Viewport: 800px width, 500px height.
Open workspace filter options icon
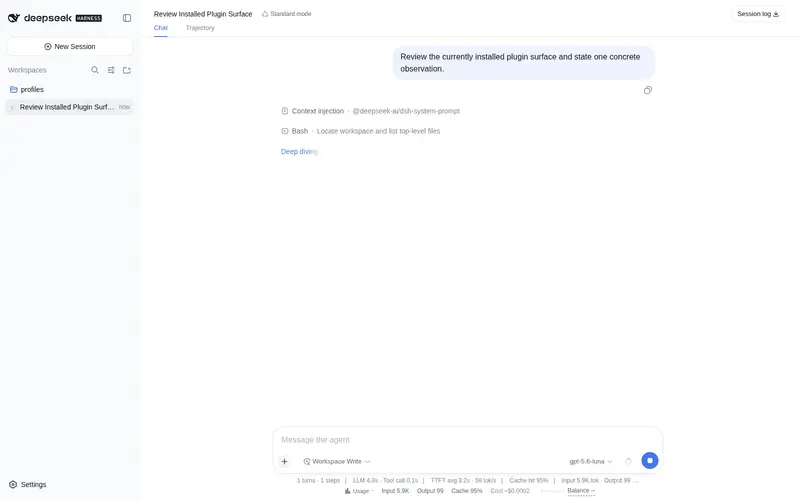(x=111, y=70)
